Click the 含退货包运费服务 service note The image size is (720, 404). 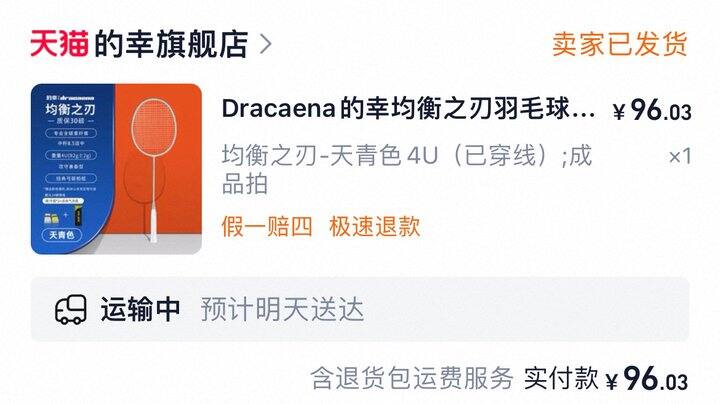412,379
